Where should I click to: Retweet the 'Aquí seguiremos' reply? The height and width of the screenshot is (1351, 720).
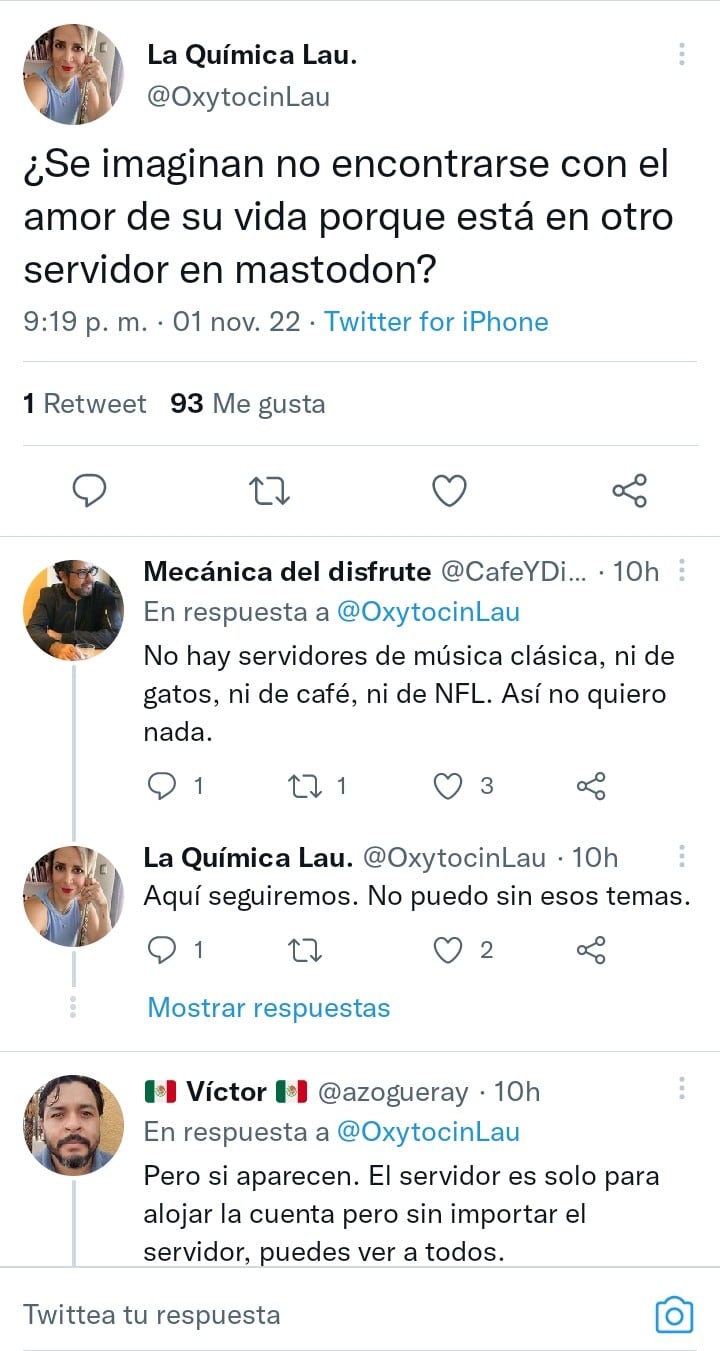[x=301, y=950]
